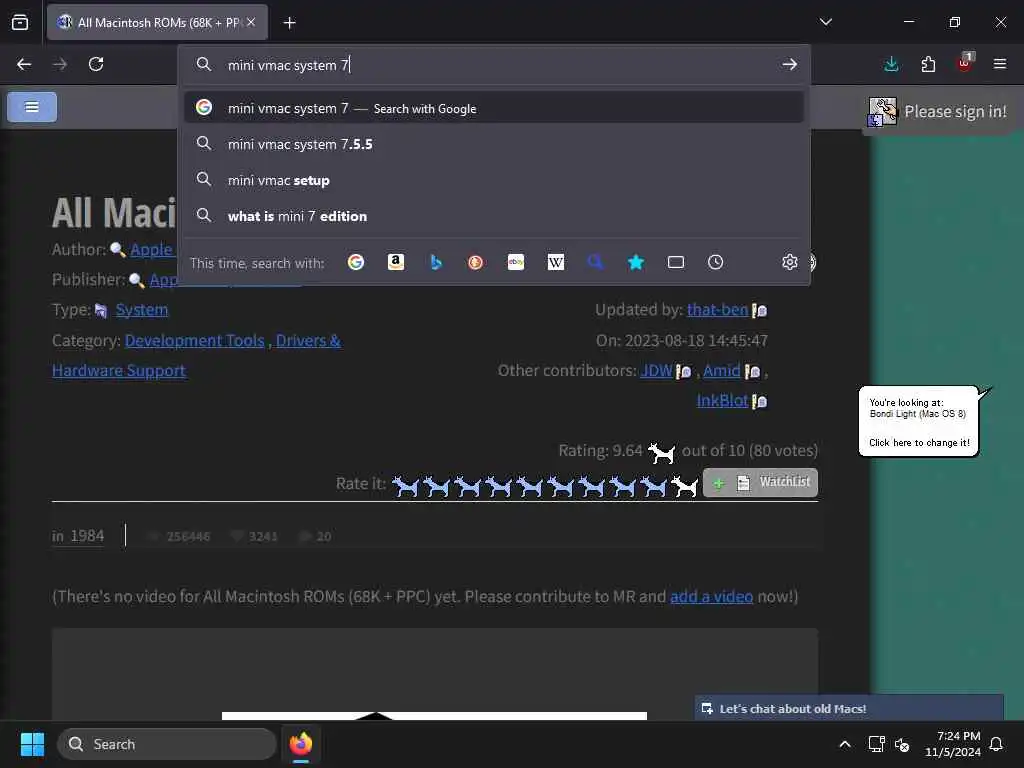Open the List all tabs dropdown
Image resolution: width=1024 pixels, height=768 pixels.
(x=825, y=22)
